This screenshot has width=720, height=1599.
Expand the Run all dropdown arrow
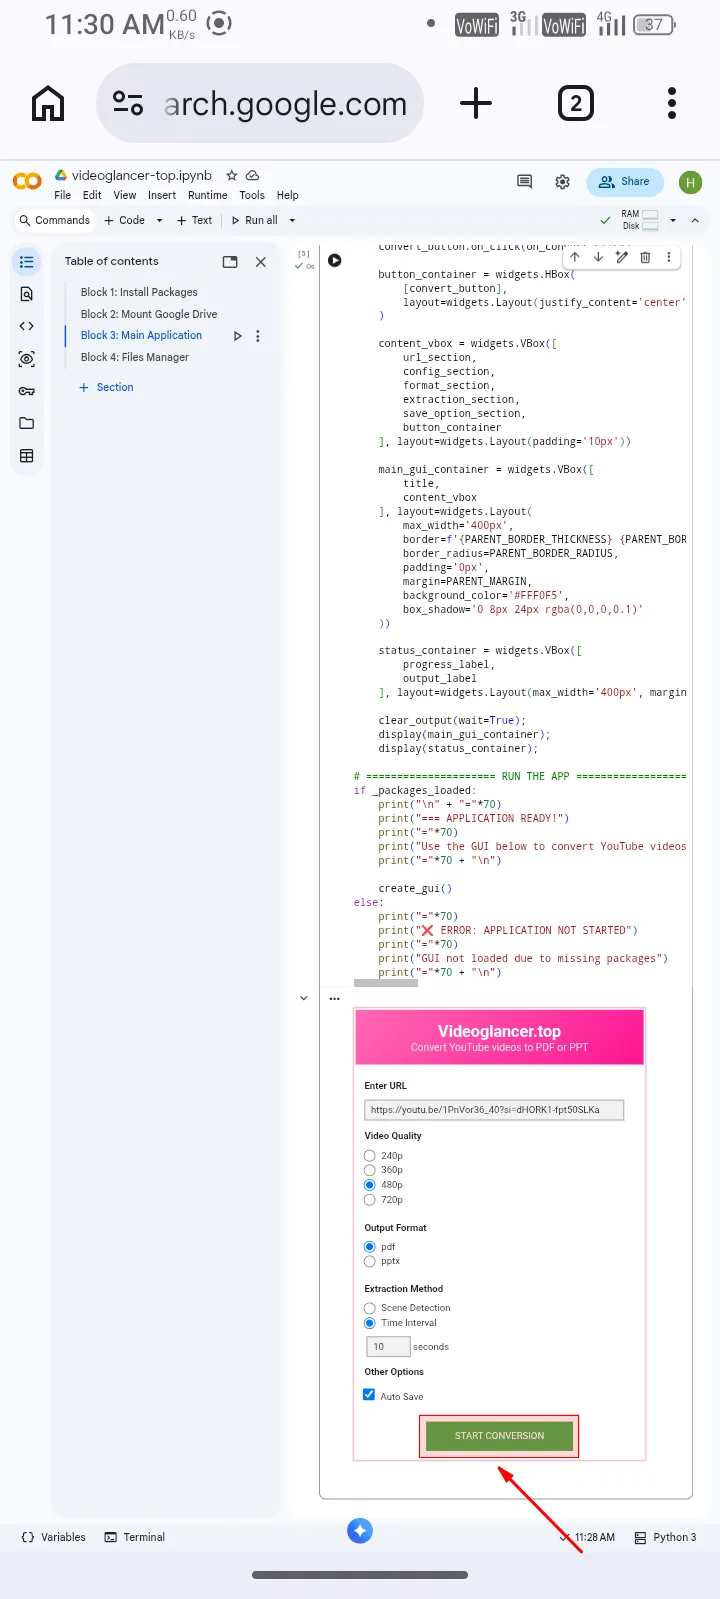292,220
